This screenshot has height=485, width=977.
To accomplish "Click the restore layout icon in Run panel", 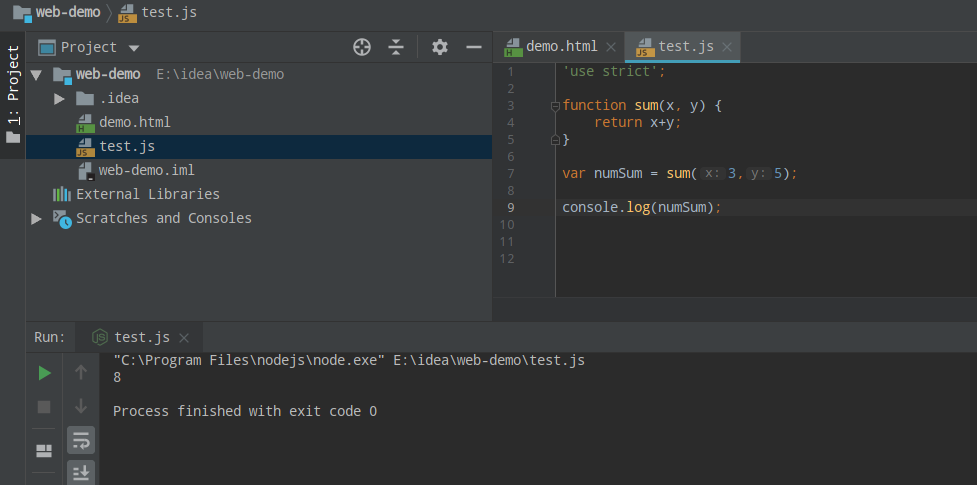I will point(44,451).
